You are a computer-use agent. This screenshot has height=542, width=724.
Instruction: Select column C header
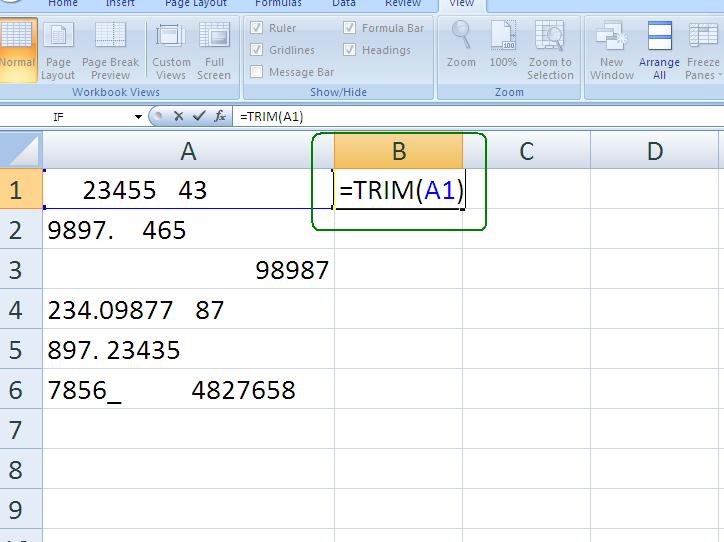pos(526,151)
